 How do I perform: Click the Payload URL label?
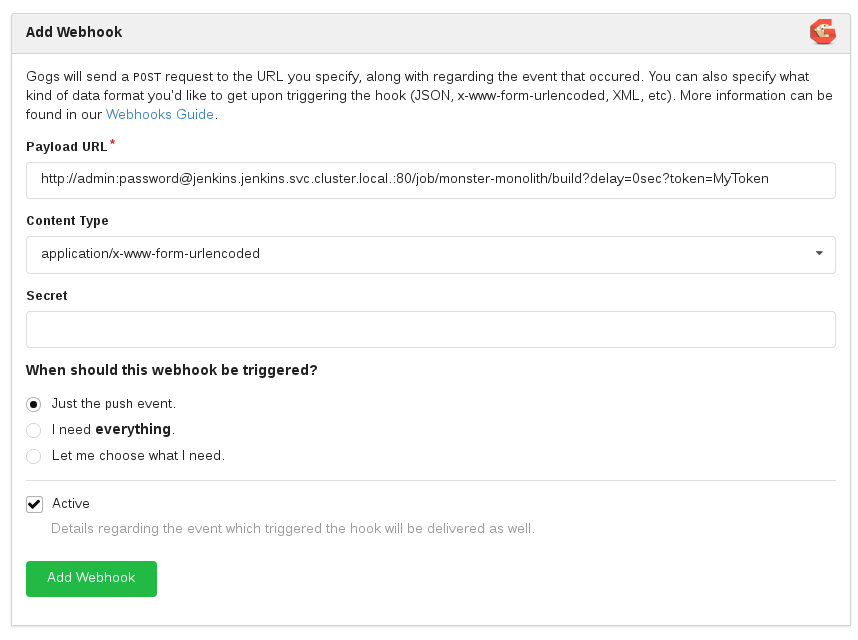point(66,147)
